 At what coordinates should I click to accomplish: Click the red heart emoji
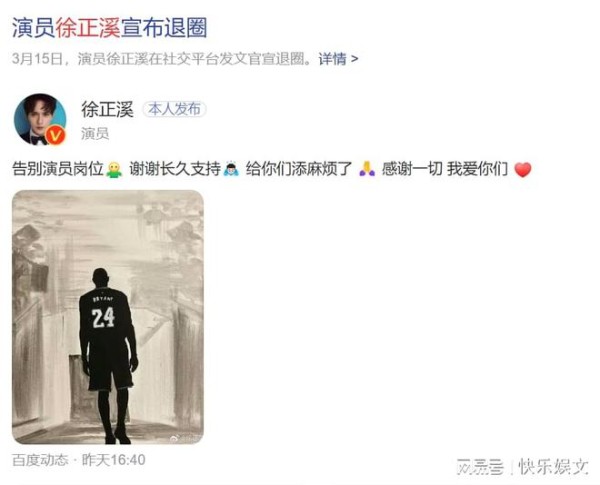click(x=523, y=170)
